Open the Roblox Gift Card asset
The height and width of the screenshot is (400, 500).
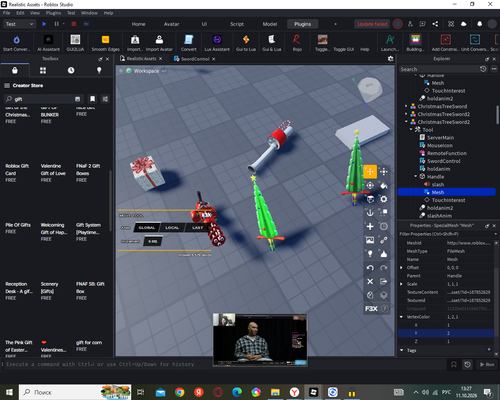[x=17, y=173]
